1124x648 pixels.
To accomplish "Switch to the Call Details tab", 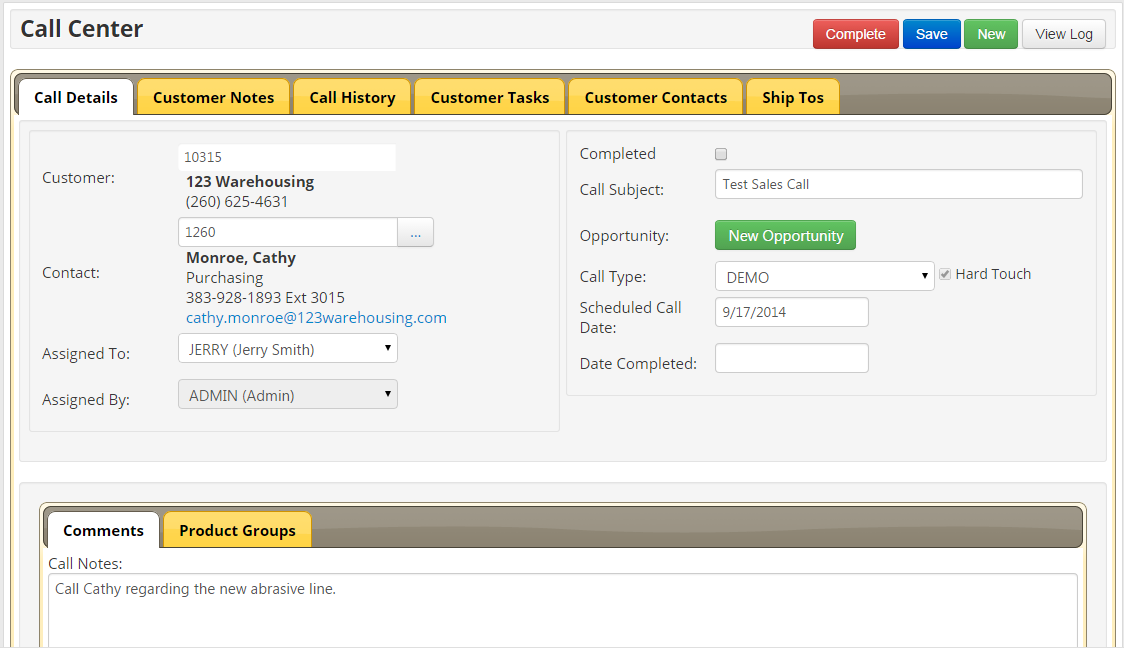I will pyautogui.click(x=76, y=97).
